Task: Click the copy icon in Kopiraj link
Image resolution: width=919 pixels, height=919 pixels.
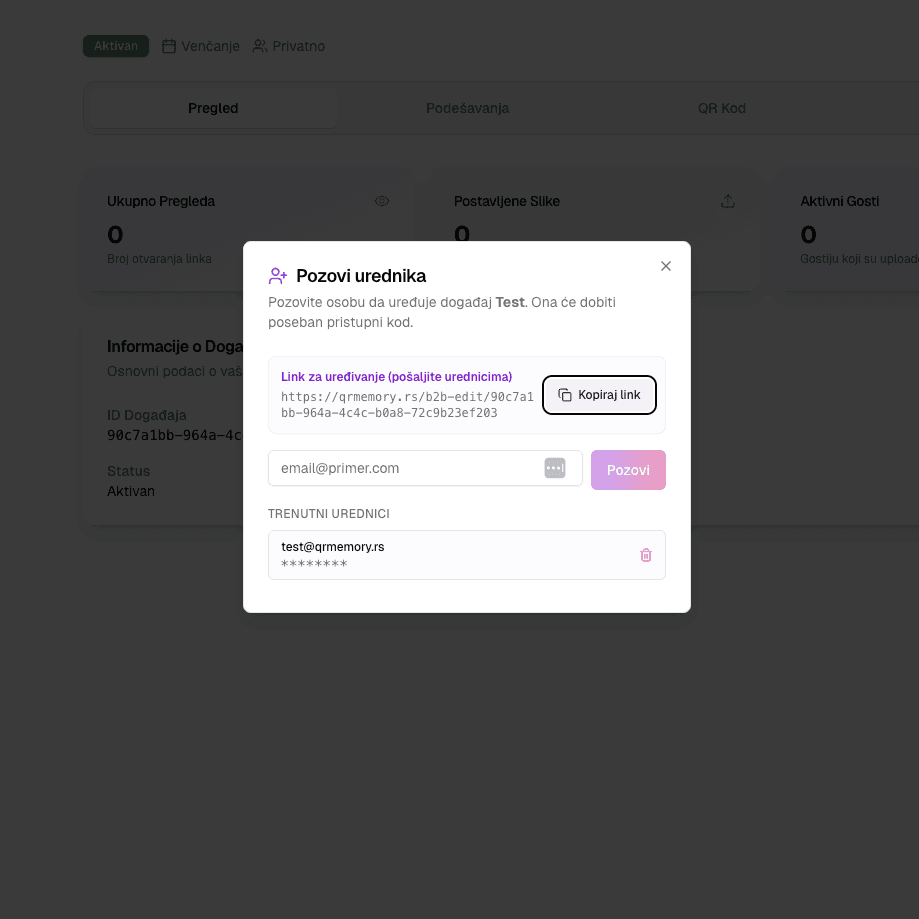Action: [565, 395]
